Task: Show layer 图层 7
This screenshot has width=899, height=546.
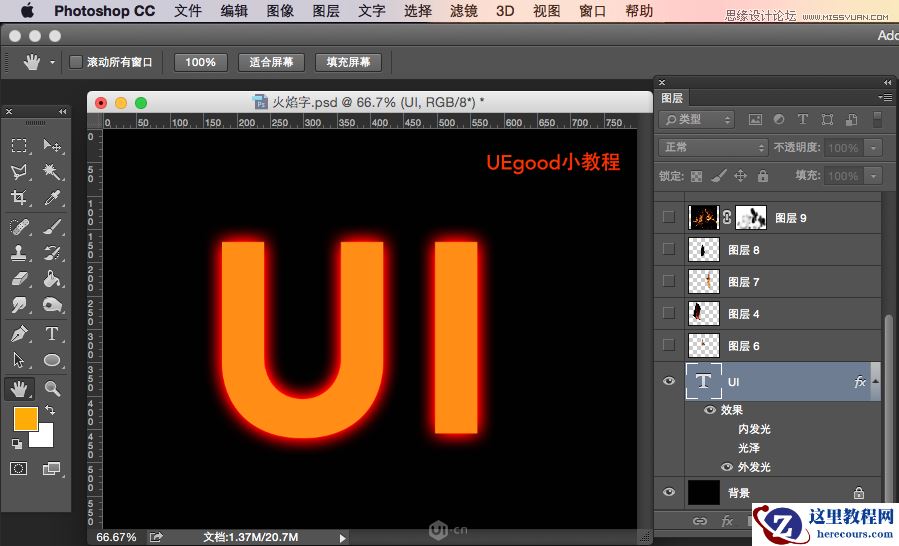Action: coord(669,280)
